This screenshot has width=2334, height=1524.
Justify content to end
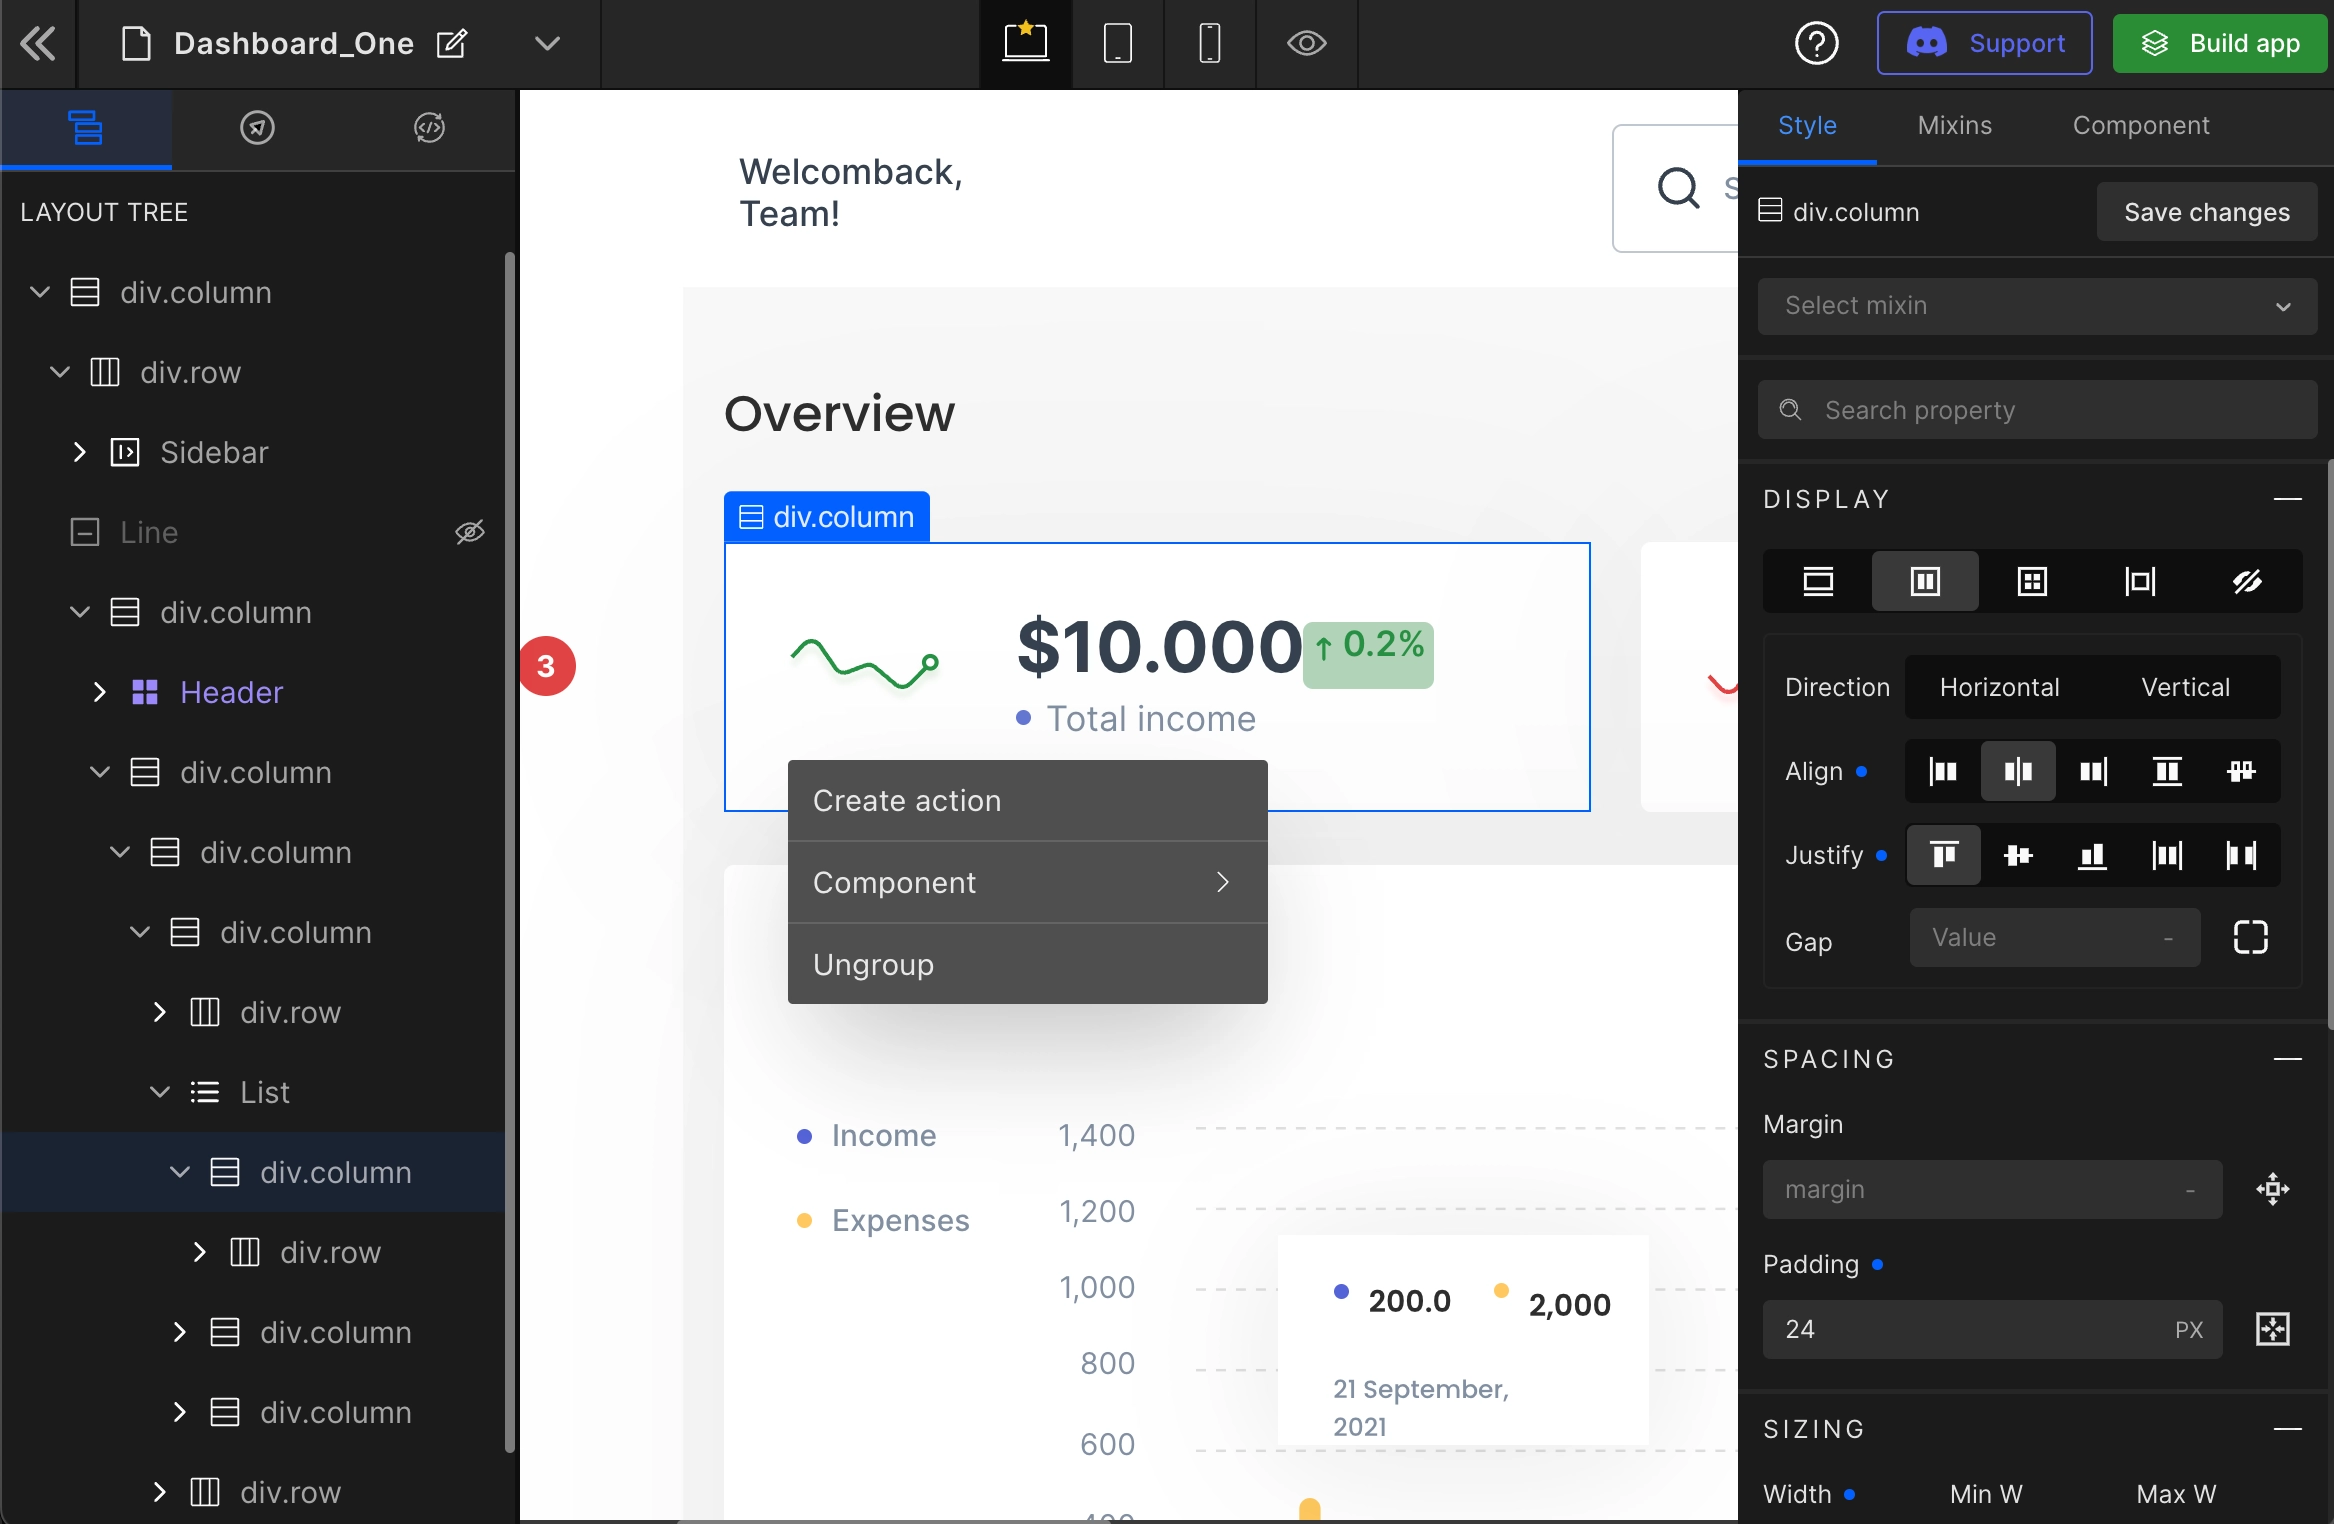tap(2093, 855)
